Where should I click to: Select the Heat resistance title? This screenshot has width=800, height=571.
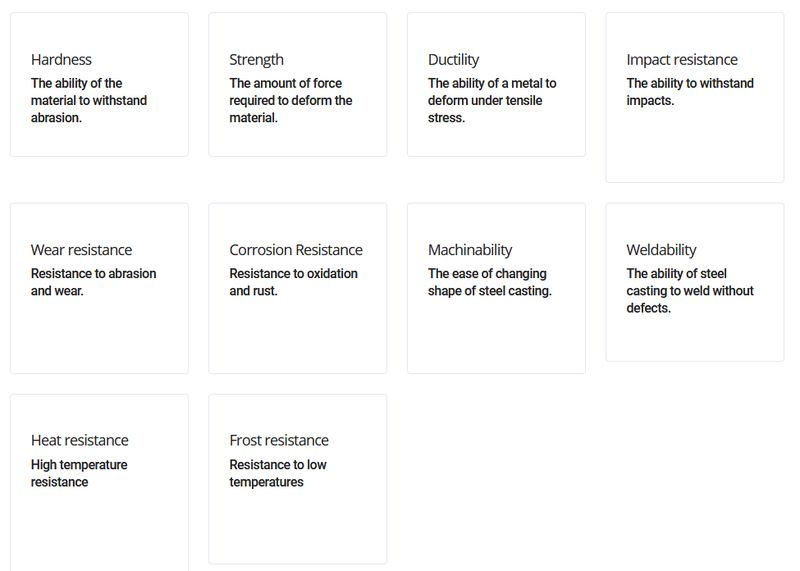pyautogui.click(x=80, y=440)
